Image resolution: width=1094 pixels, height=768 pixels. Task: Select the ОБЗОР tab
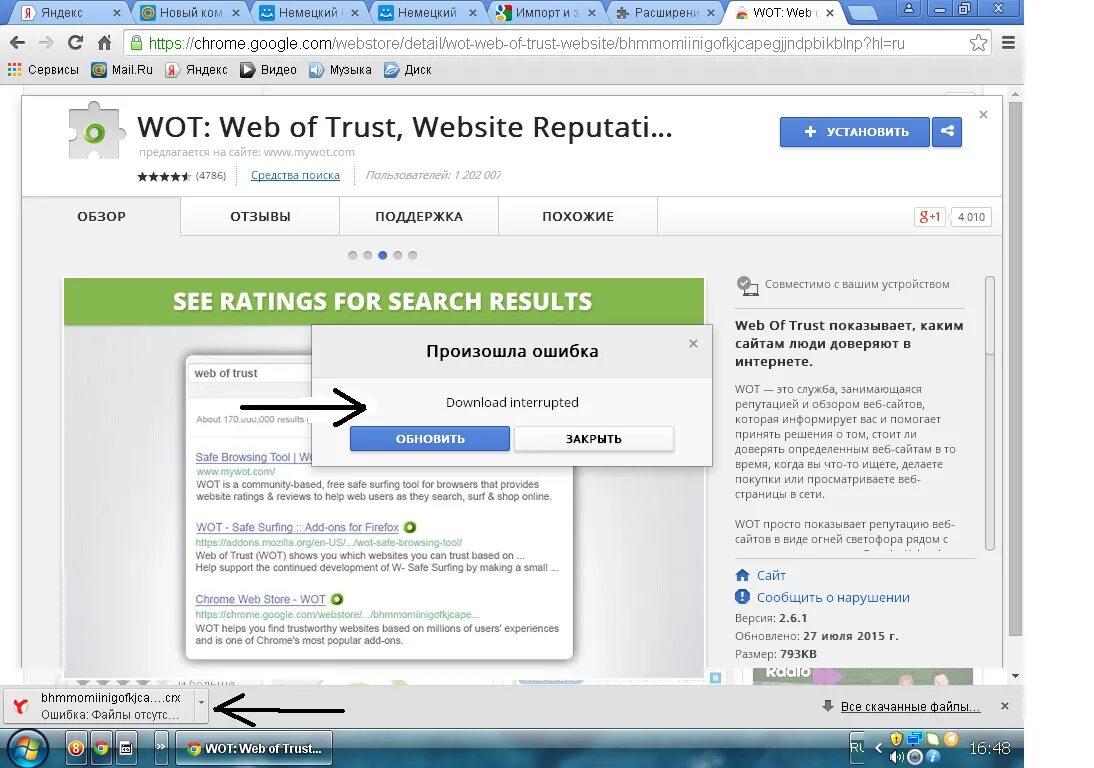pos(101,216)
